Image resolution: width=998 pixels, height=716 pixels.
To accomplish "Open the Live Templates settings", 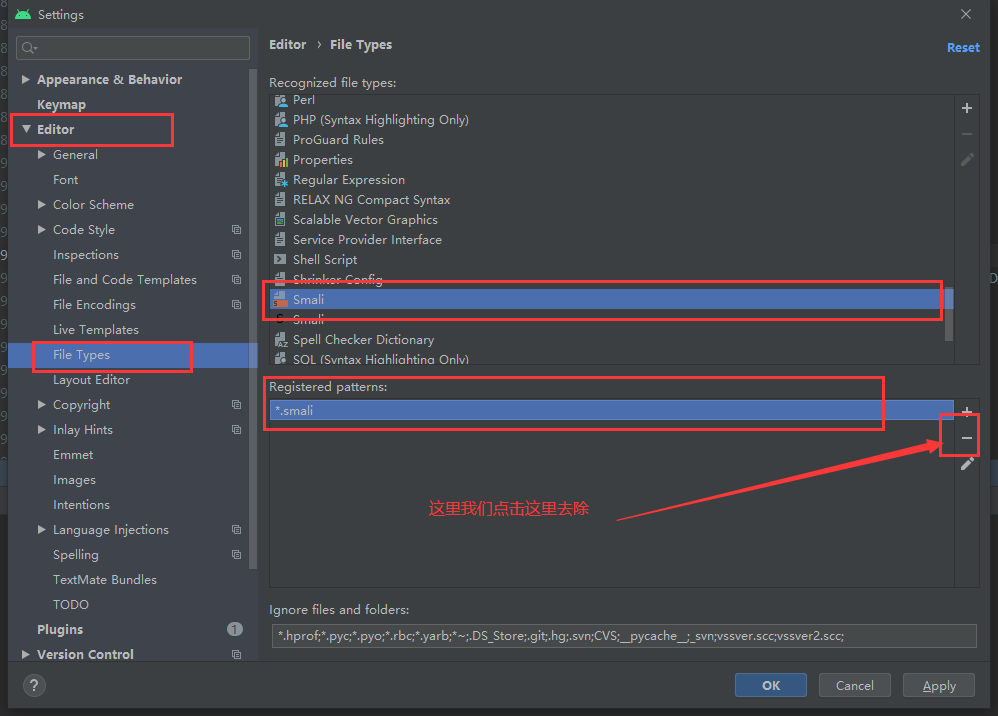I will (95, 330).
